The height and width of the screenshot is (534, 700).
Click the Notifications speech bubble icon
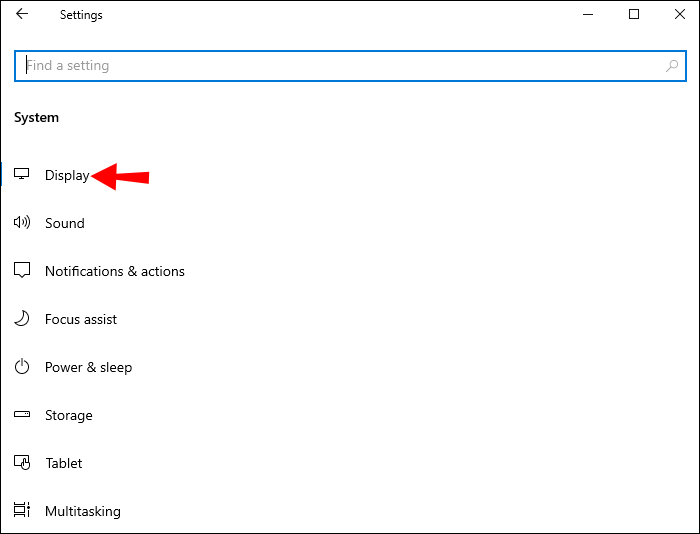(22, 270)
